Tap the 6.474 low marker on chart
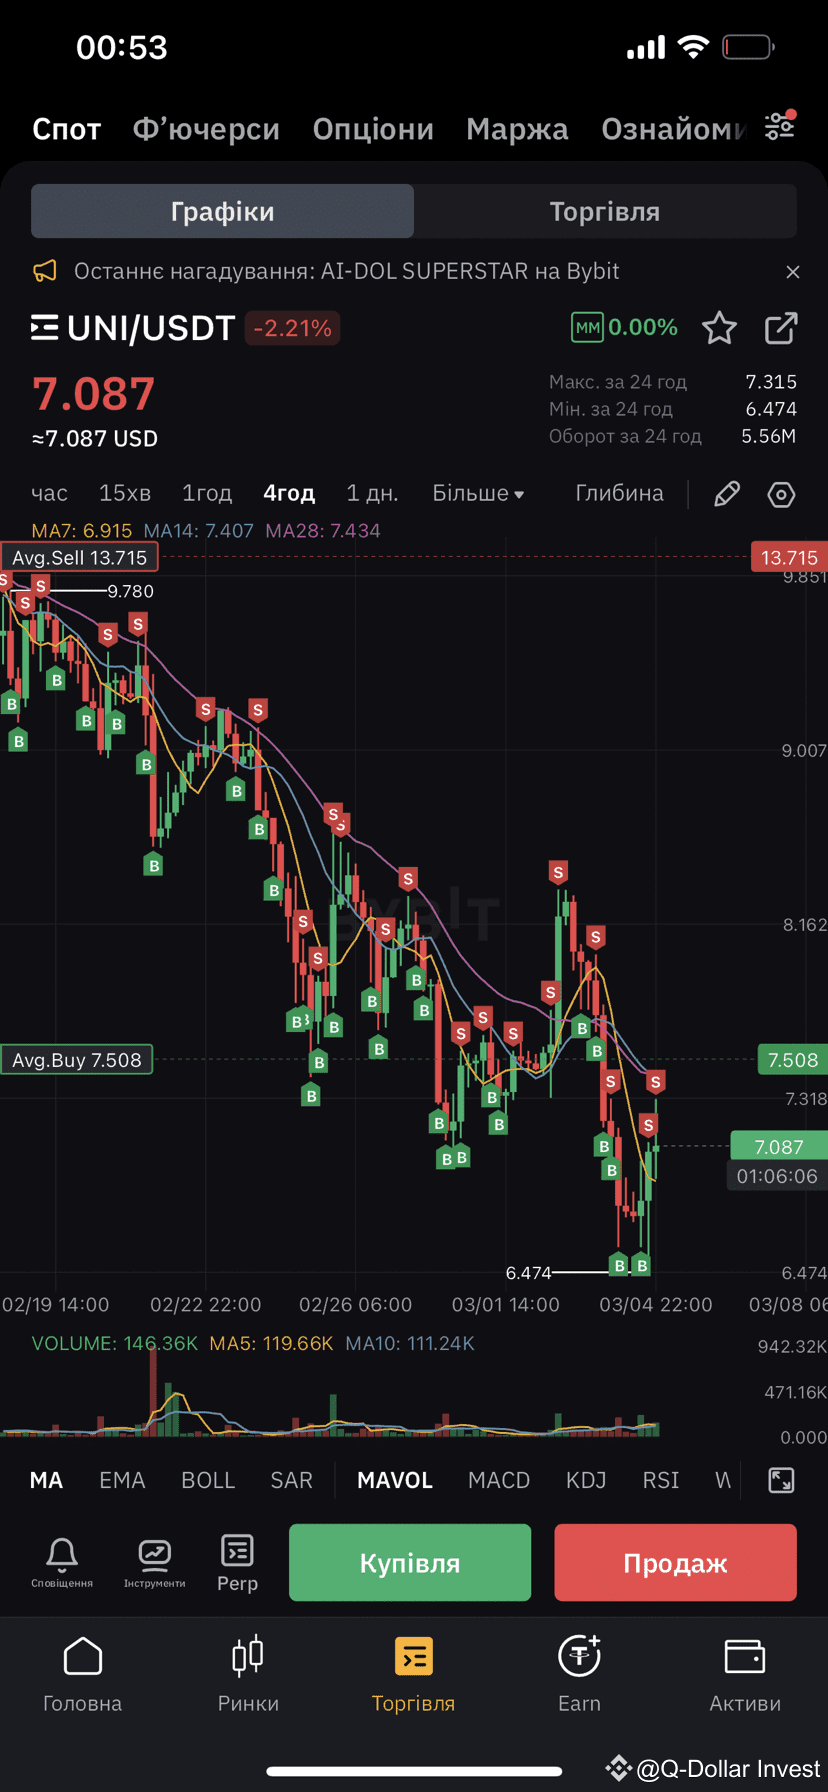Screen dimensions: 828x1792 click(528, 1273)
